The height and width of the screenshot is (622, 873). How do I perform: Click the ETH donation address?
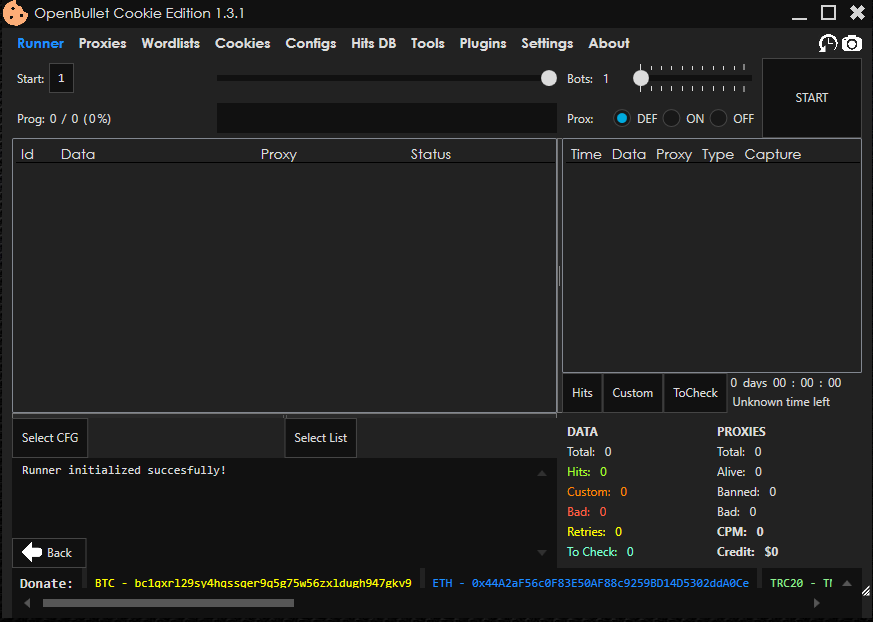(x=590, y=583)
